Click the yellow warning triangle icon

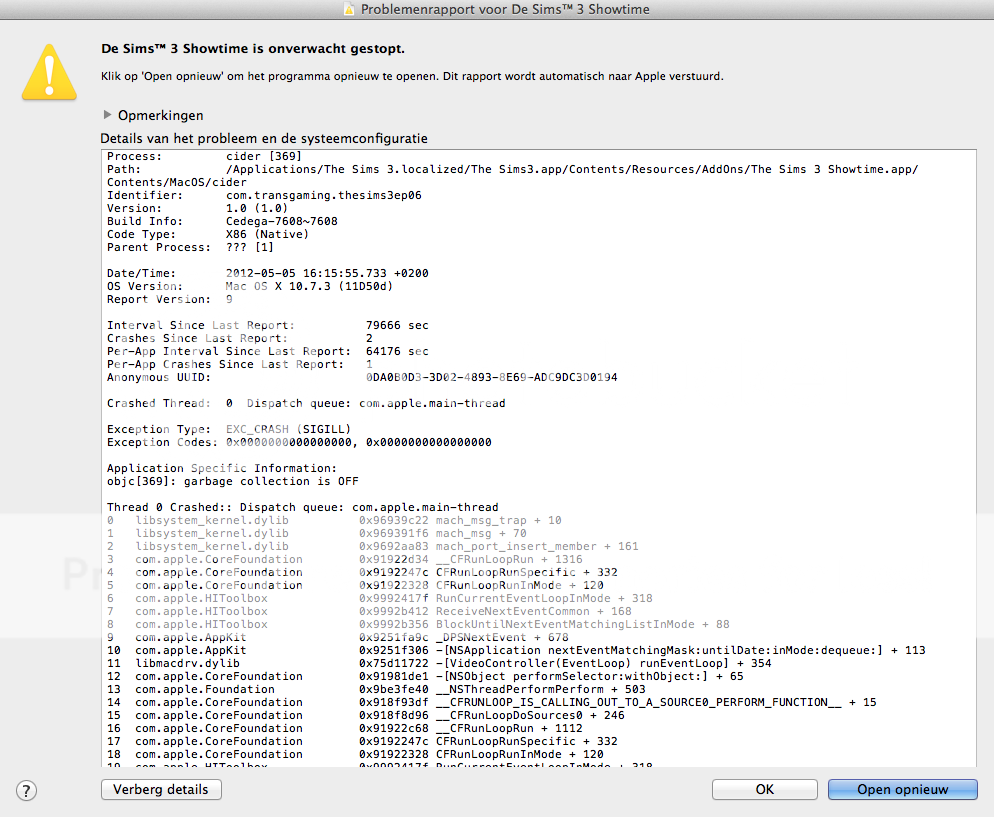coord(49,72)
